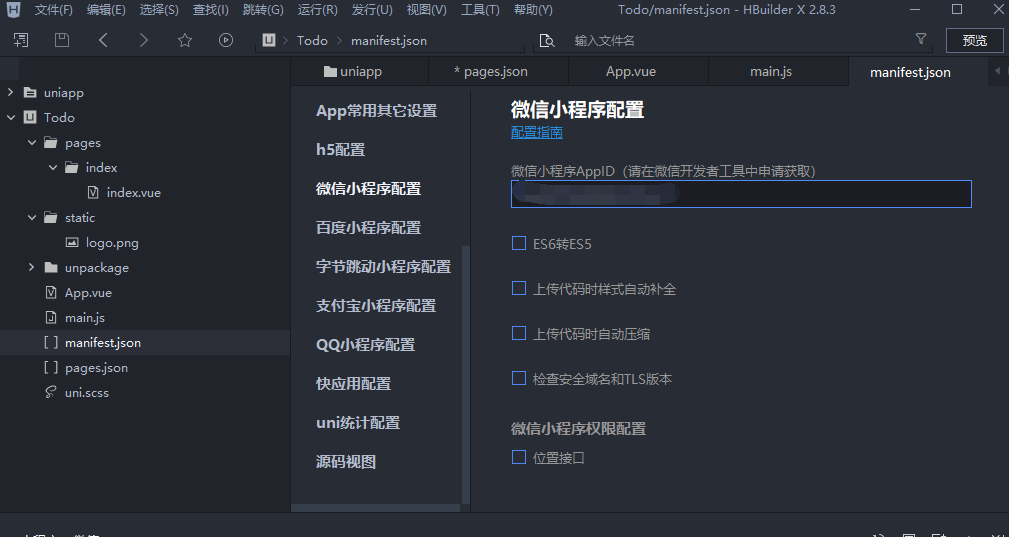Open the 跳转(G) menu
This screenshot has height=537, width=1009.
coord(263,10)
